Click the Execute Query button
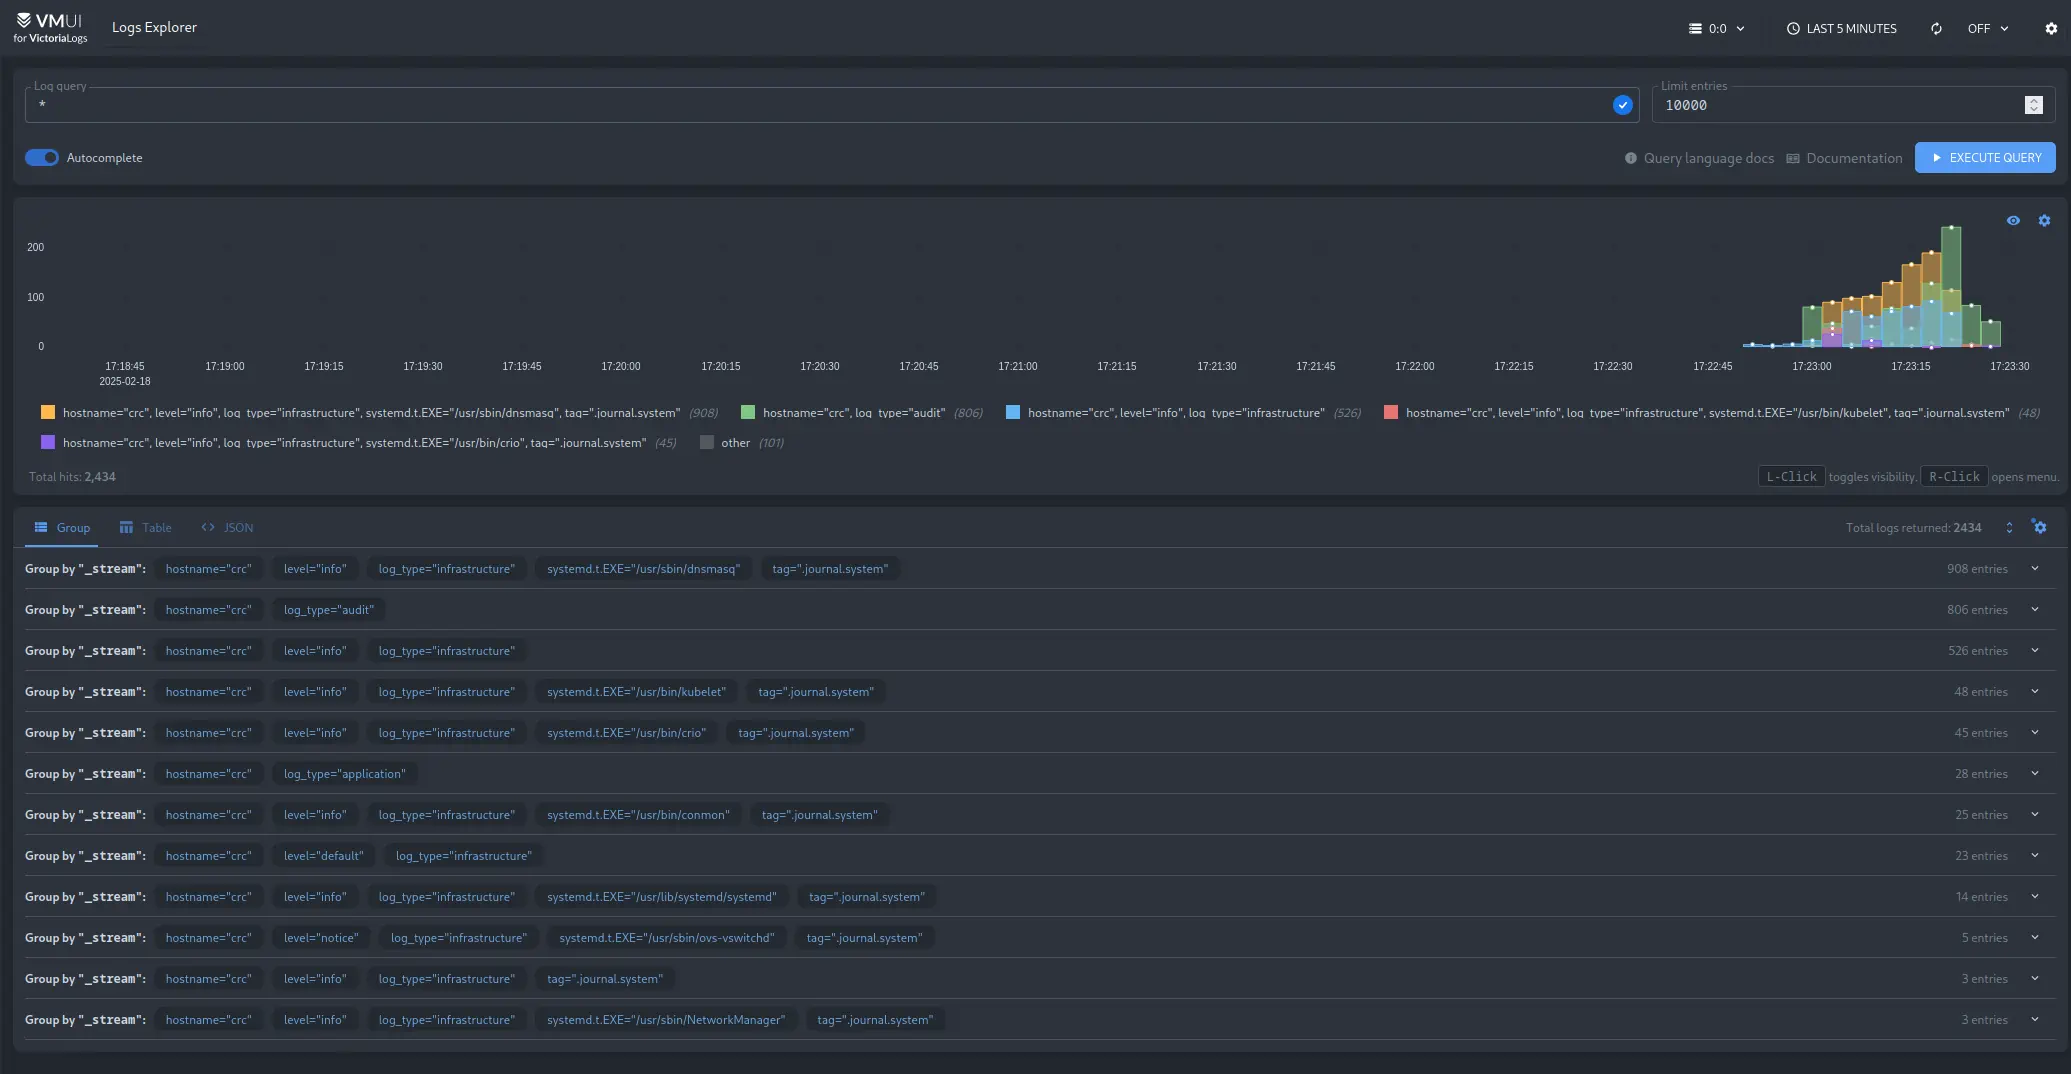2071x1074 pixels. pos(1984,158)
